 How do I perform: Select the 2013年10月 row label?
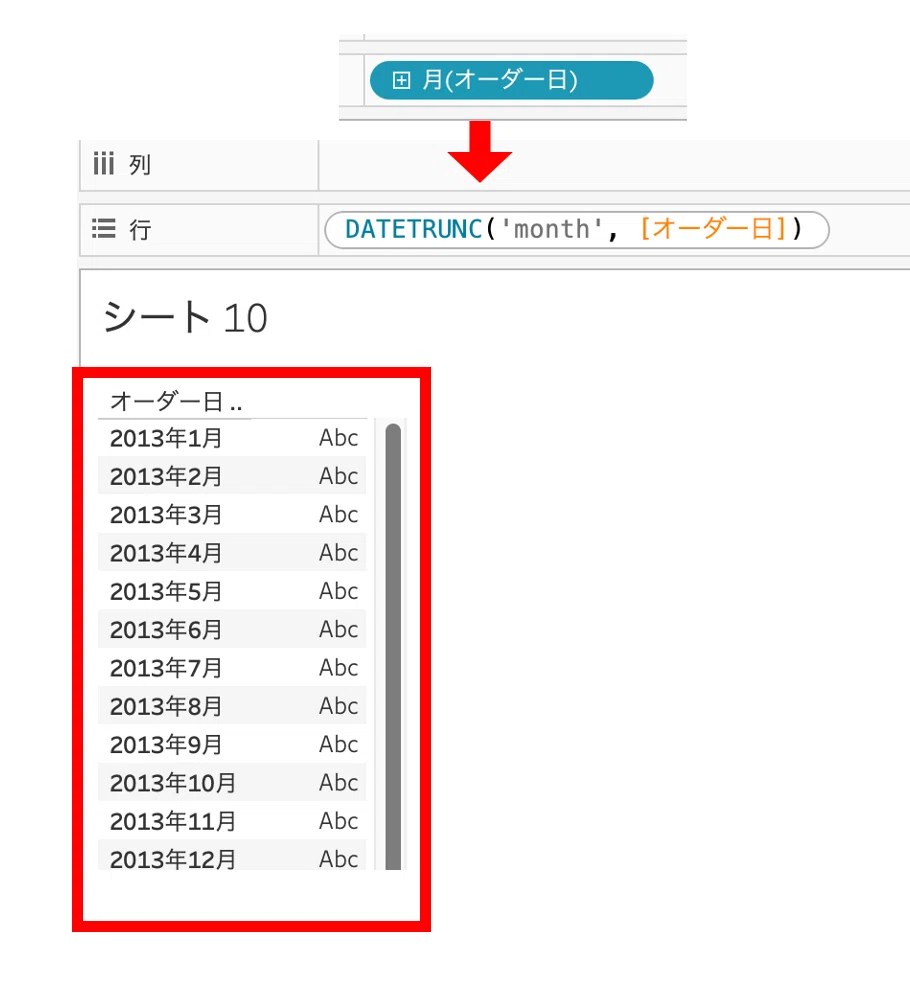(173, 783)
